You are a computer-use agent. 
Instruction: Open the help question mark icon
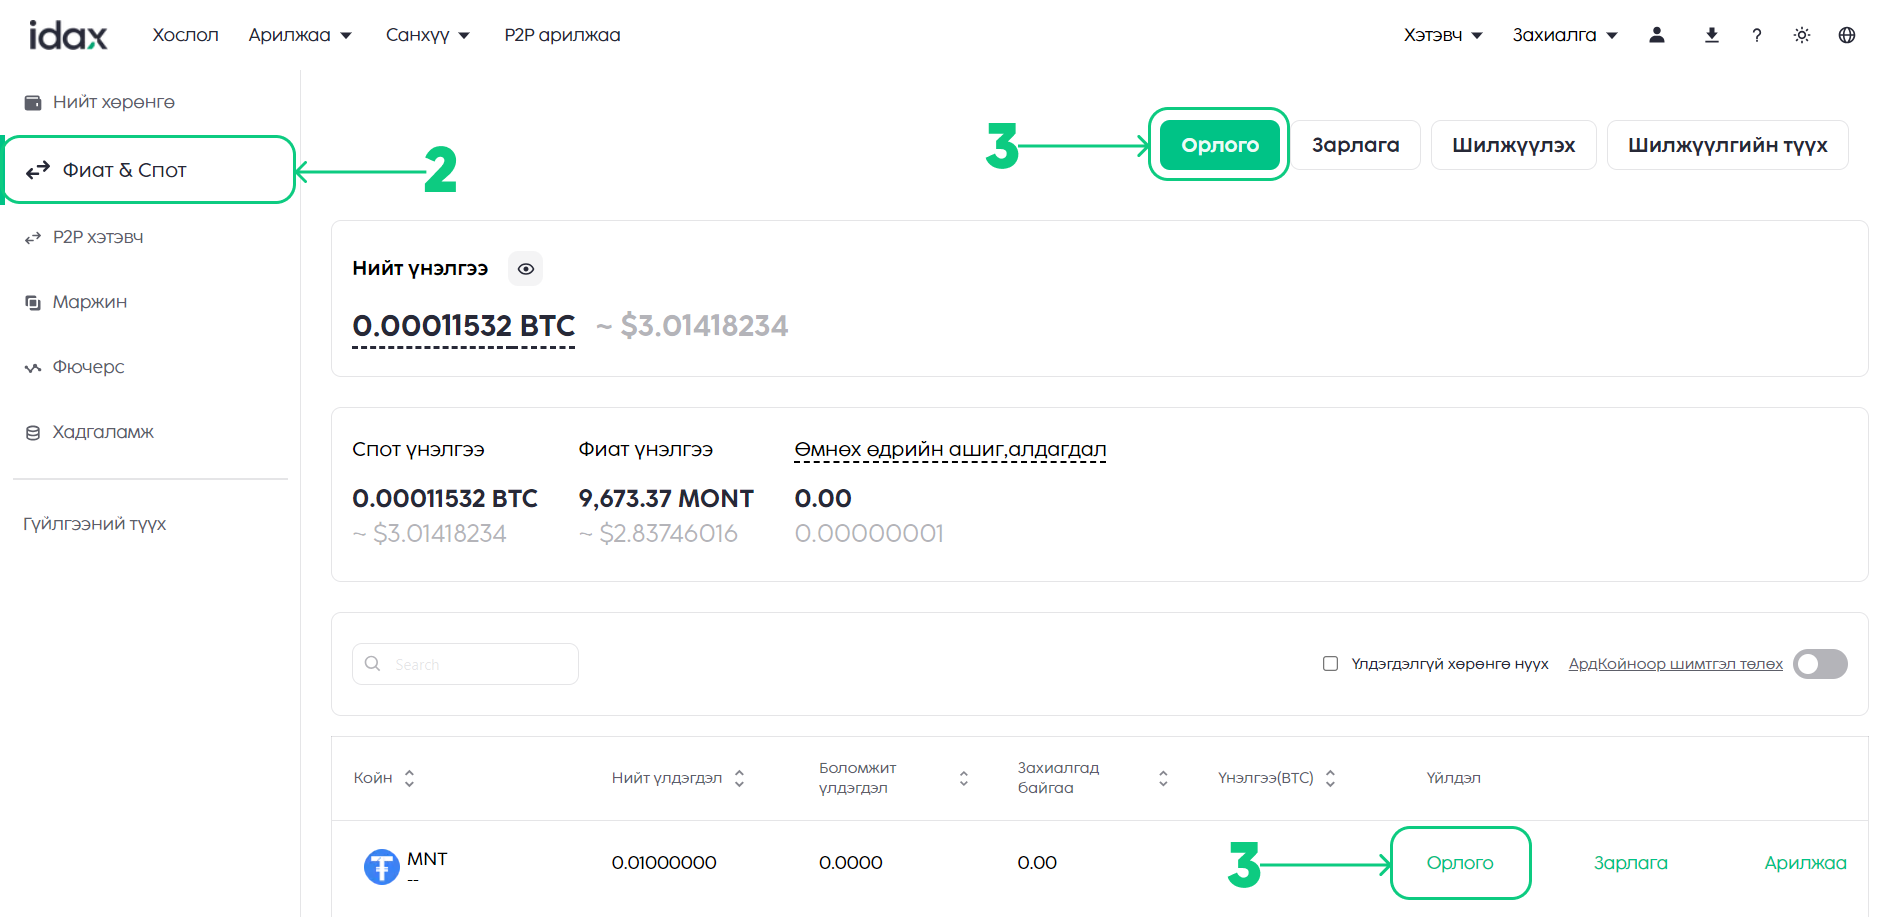[x=1756, y=35]
